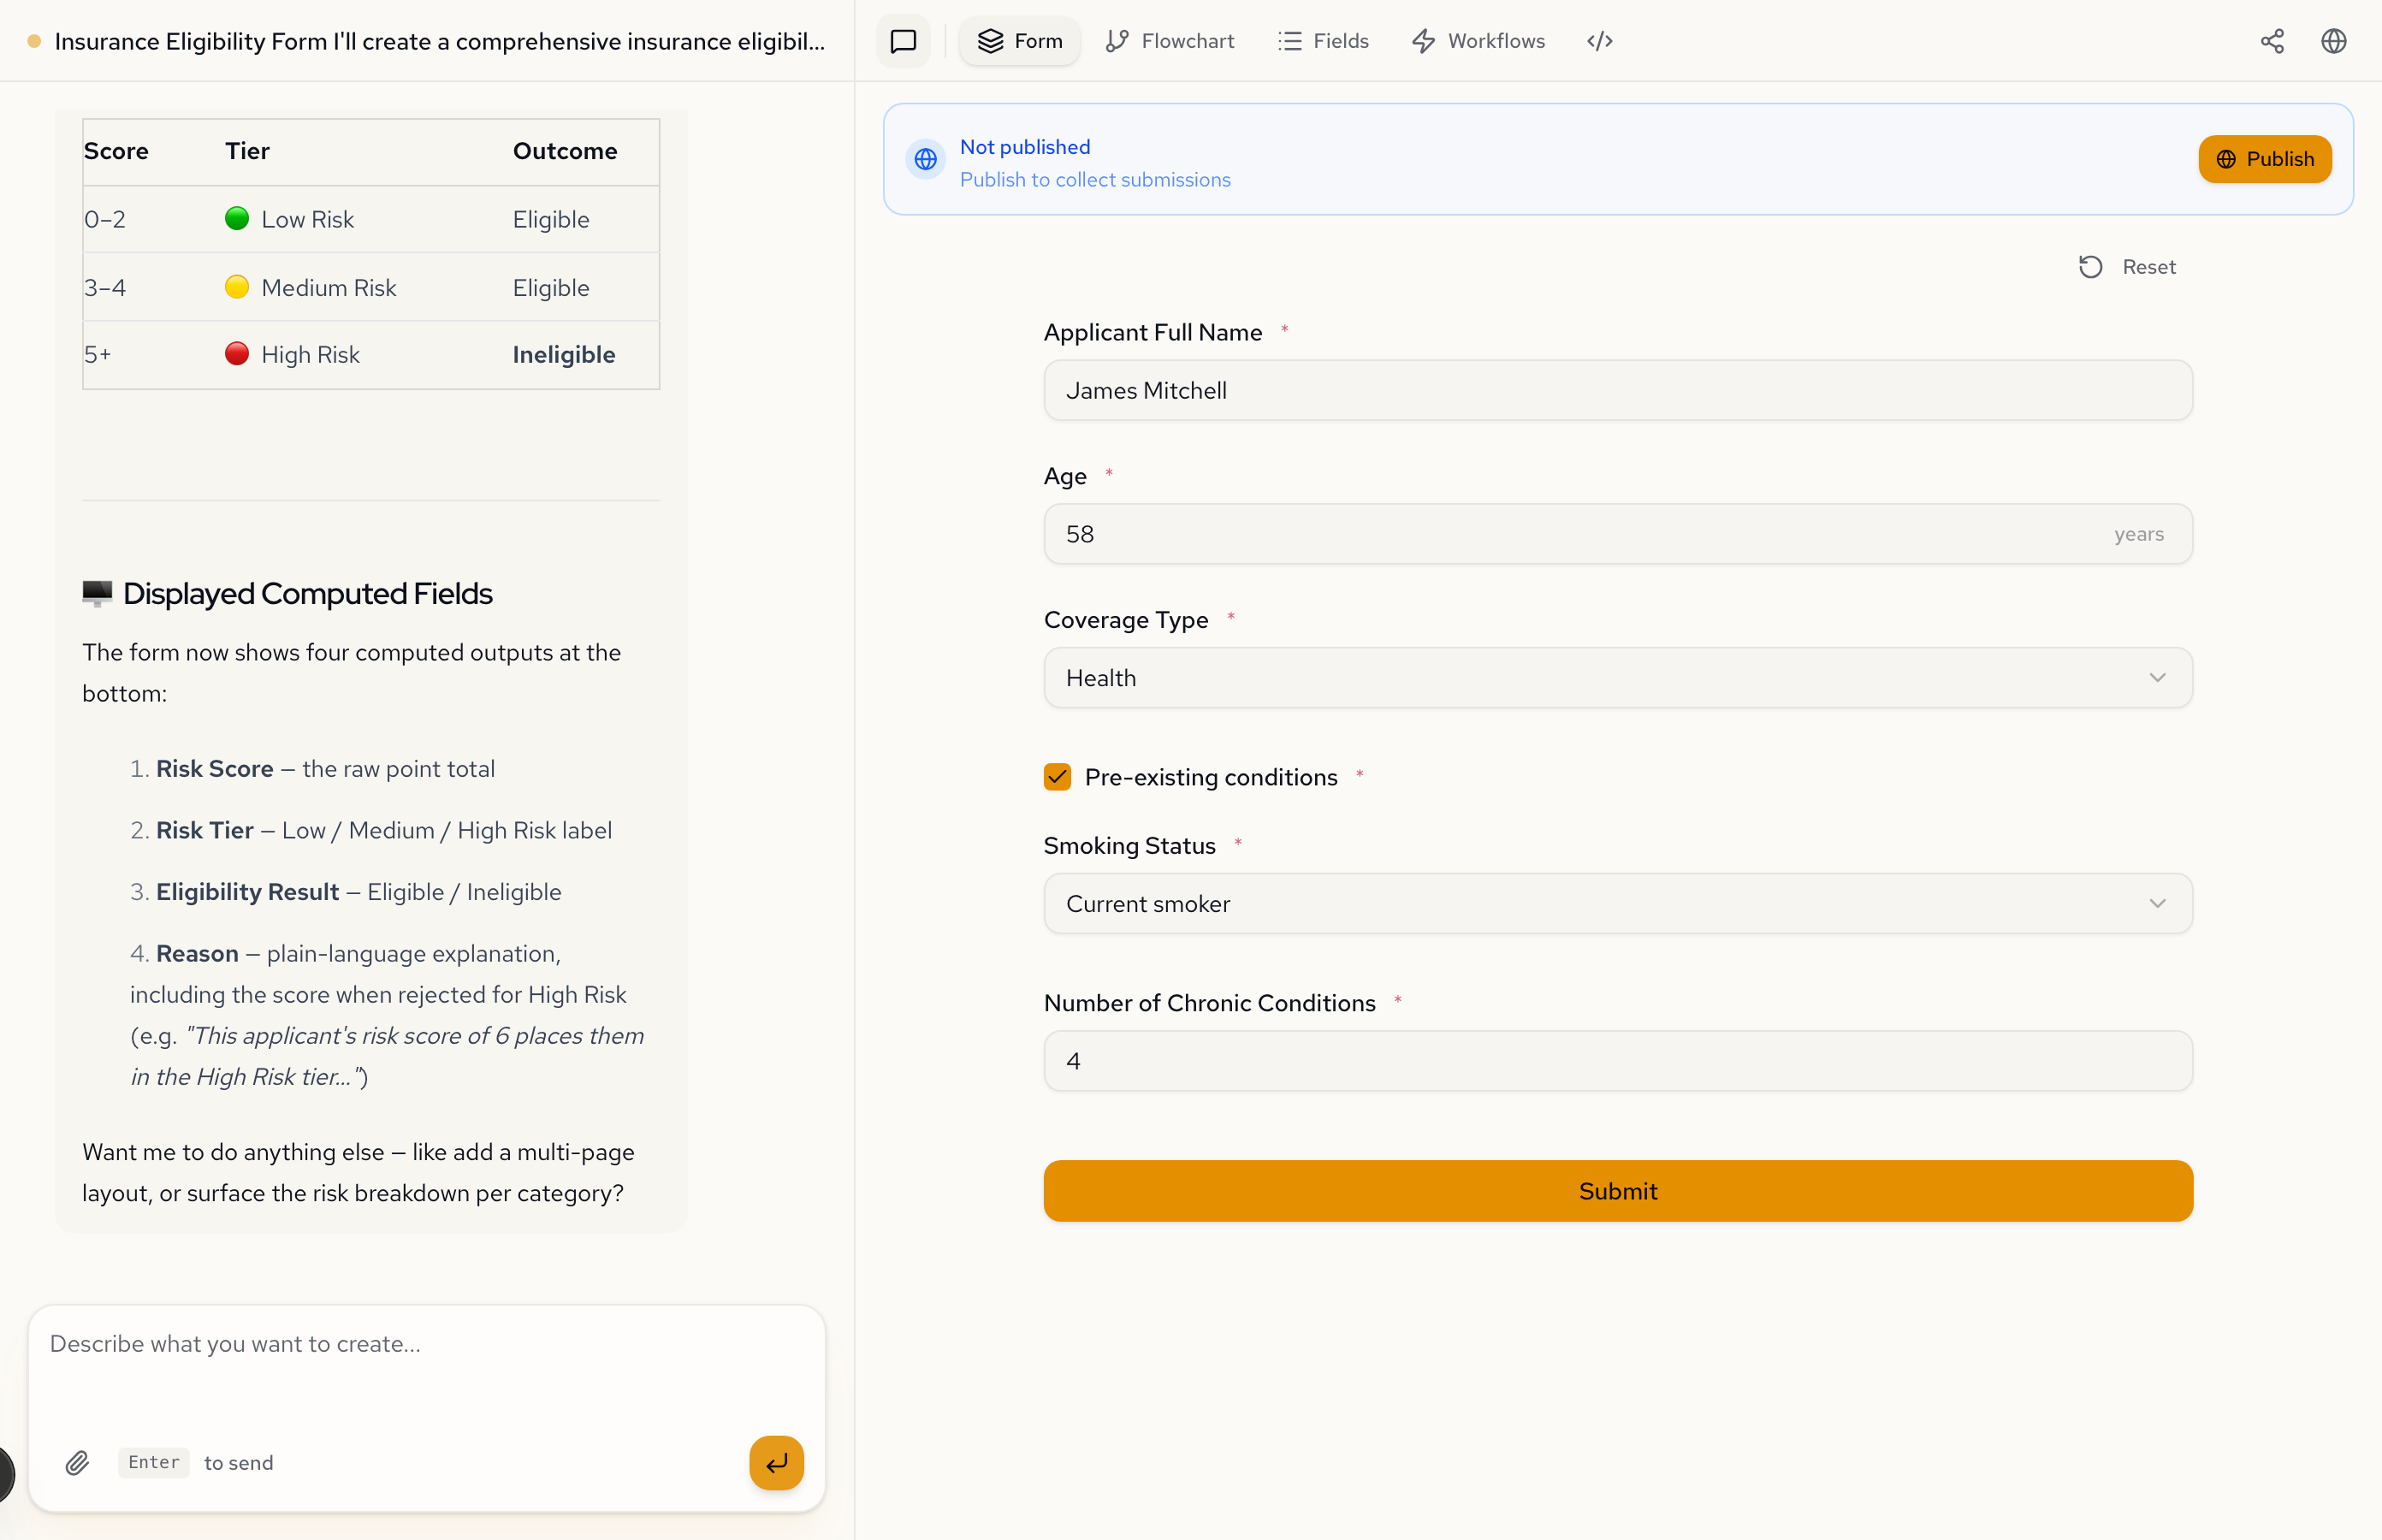Open the code view icon
Image resolution: width=2382 pixels, height=1540 pixels.
coord(1599,41)
